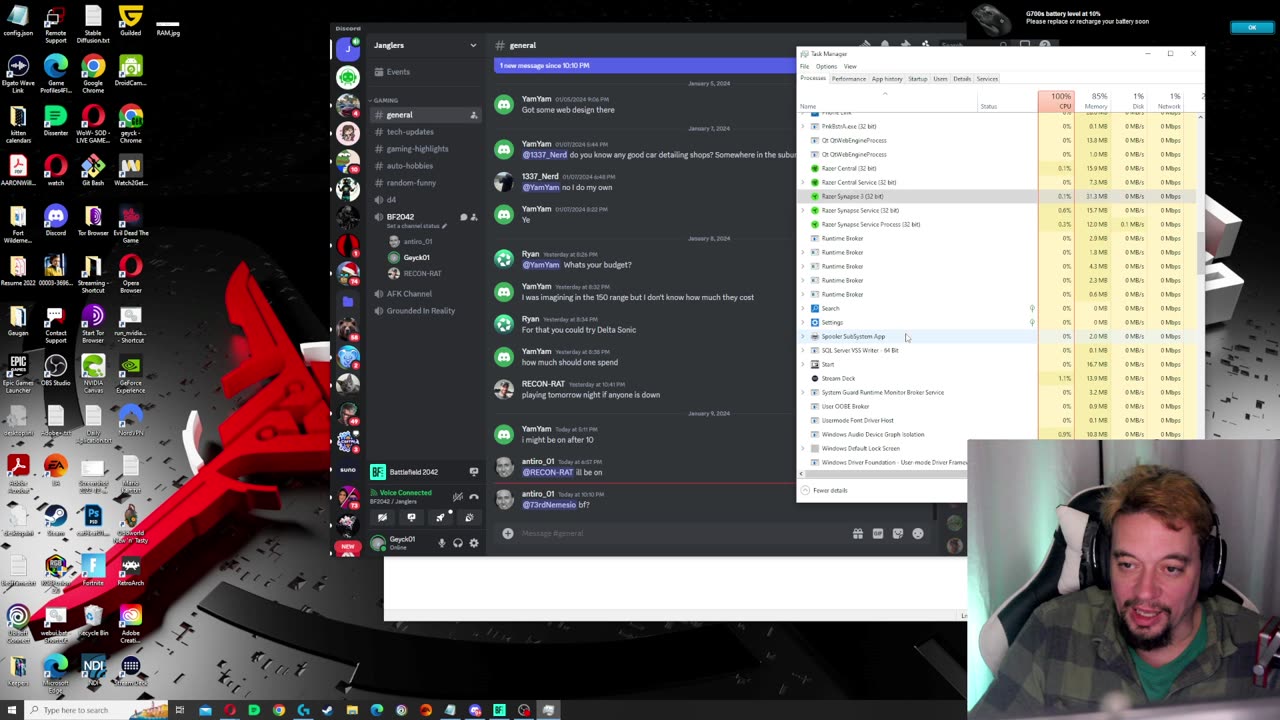This screenshot has height=720, width=1280.
Task: Click the 1 new message since 10:10 PM bar
Action: point(645,66)
